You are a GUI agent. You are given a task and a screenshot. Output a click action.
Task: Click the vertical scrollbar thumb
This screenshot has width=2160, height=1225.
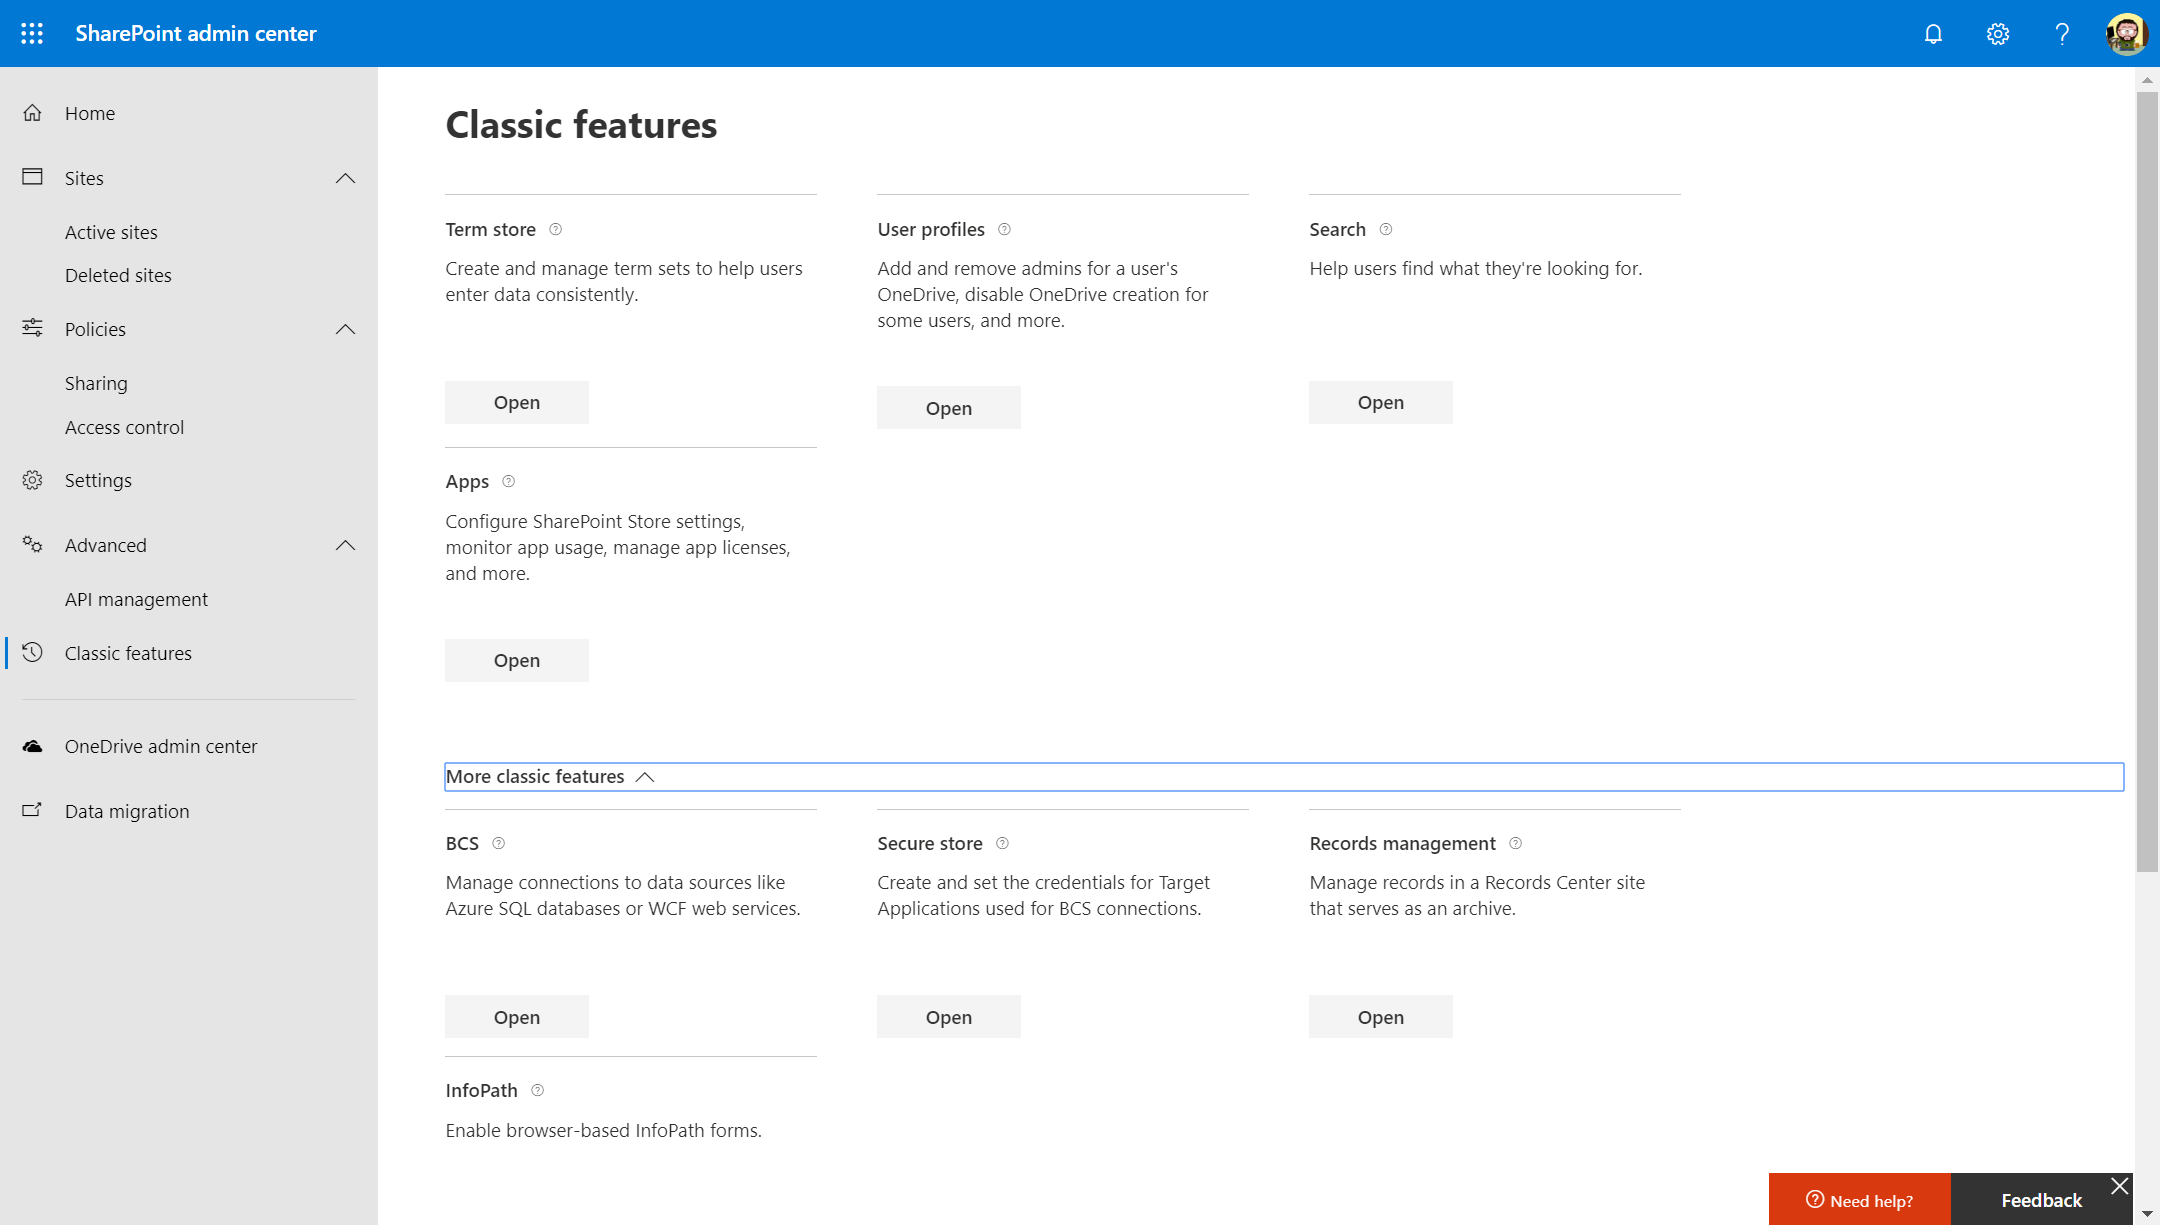[x=2146, y=480]
